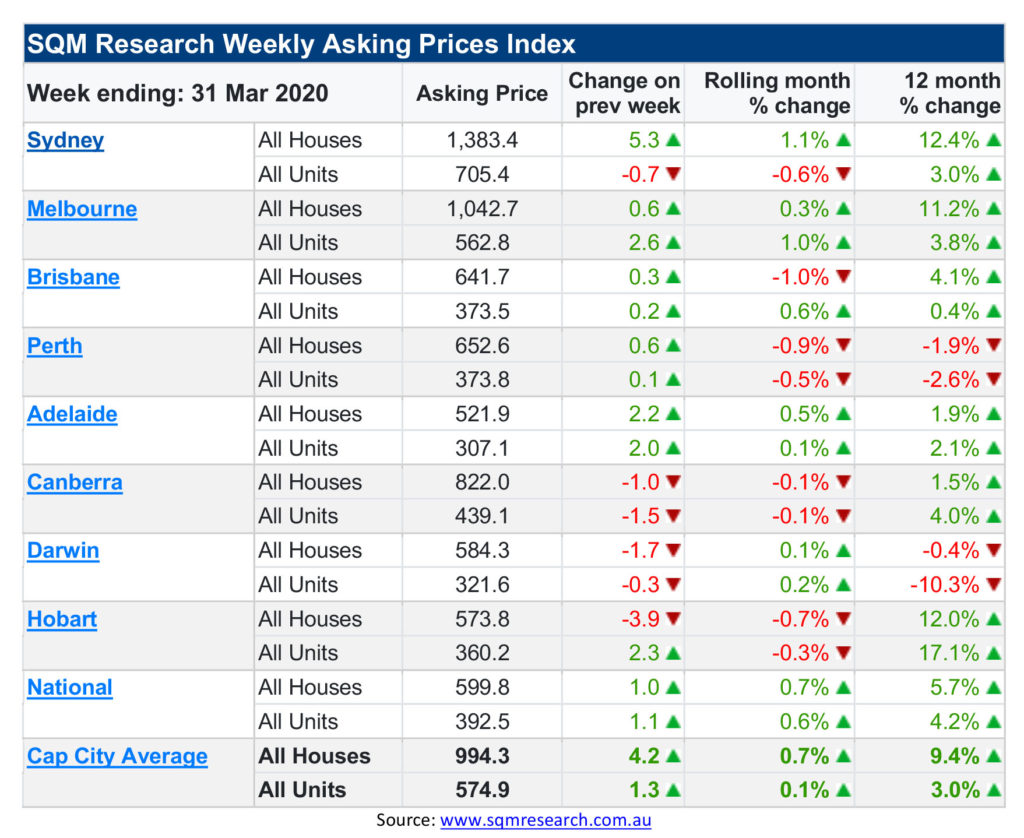This screenshot has width=1024, height=838.
Task: Select Brisbane houses asking price 641.7
Action: 482,277
